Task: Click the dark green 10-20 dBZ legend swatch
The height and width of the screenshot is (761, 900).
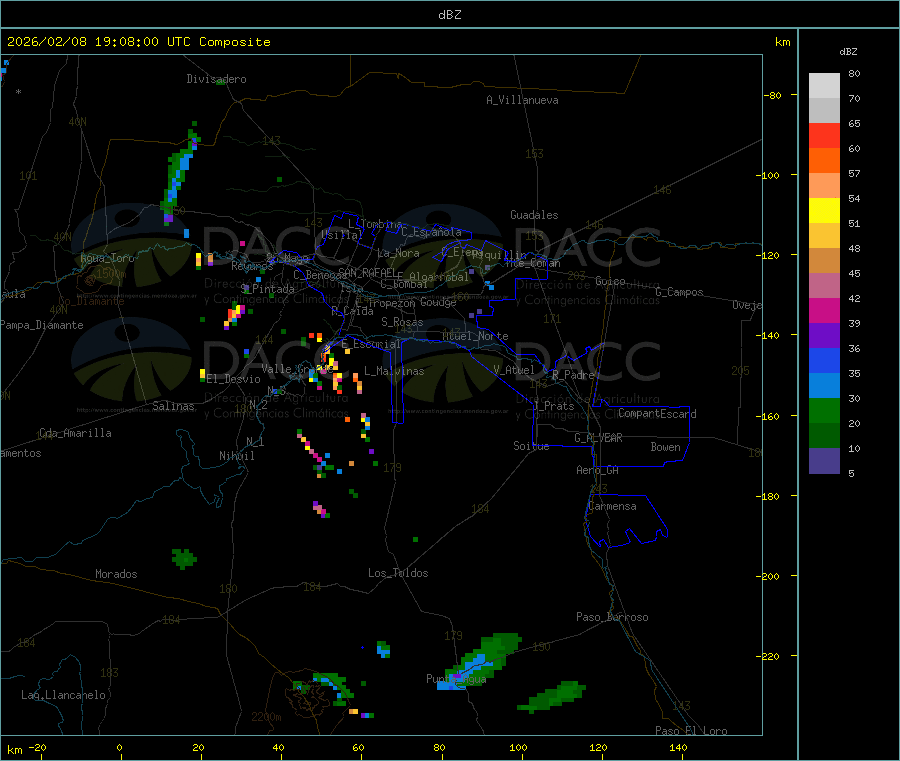Action: 824,436
